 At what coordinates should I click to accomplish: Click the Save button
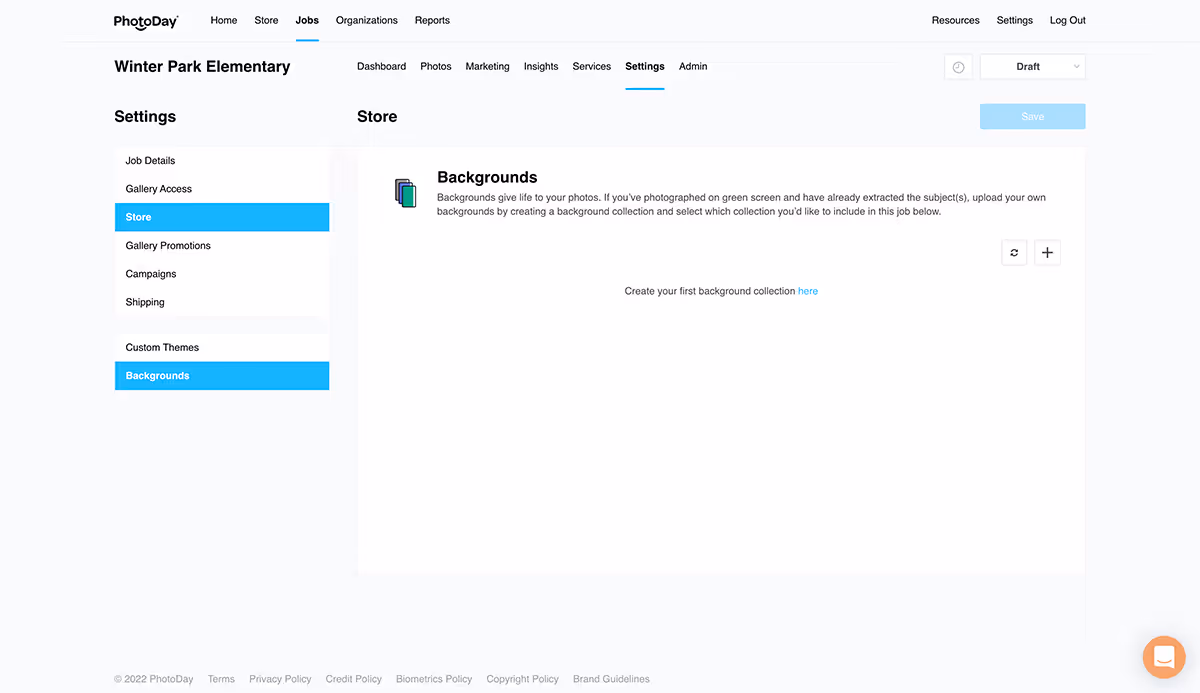point(1033,117)
